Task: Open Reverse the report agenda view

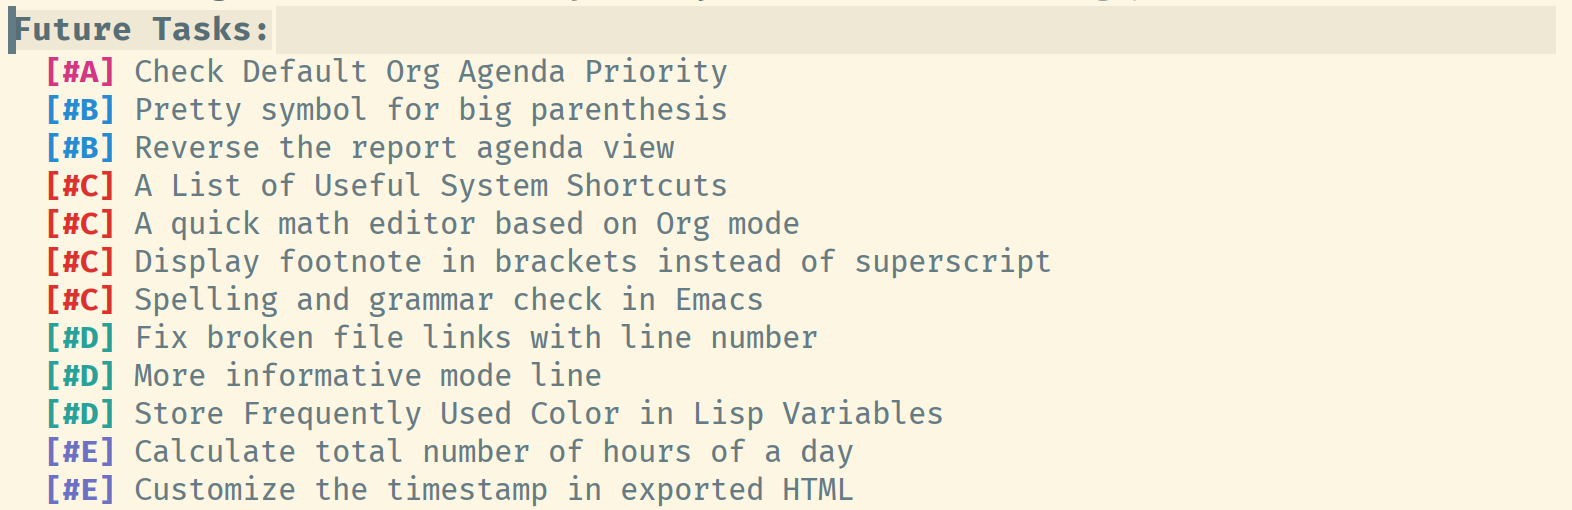Action: pos(405,148)
